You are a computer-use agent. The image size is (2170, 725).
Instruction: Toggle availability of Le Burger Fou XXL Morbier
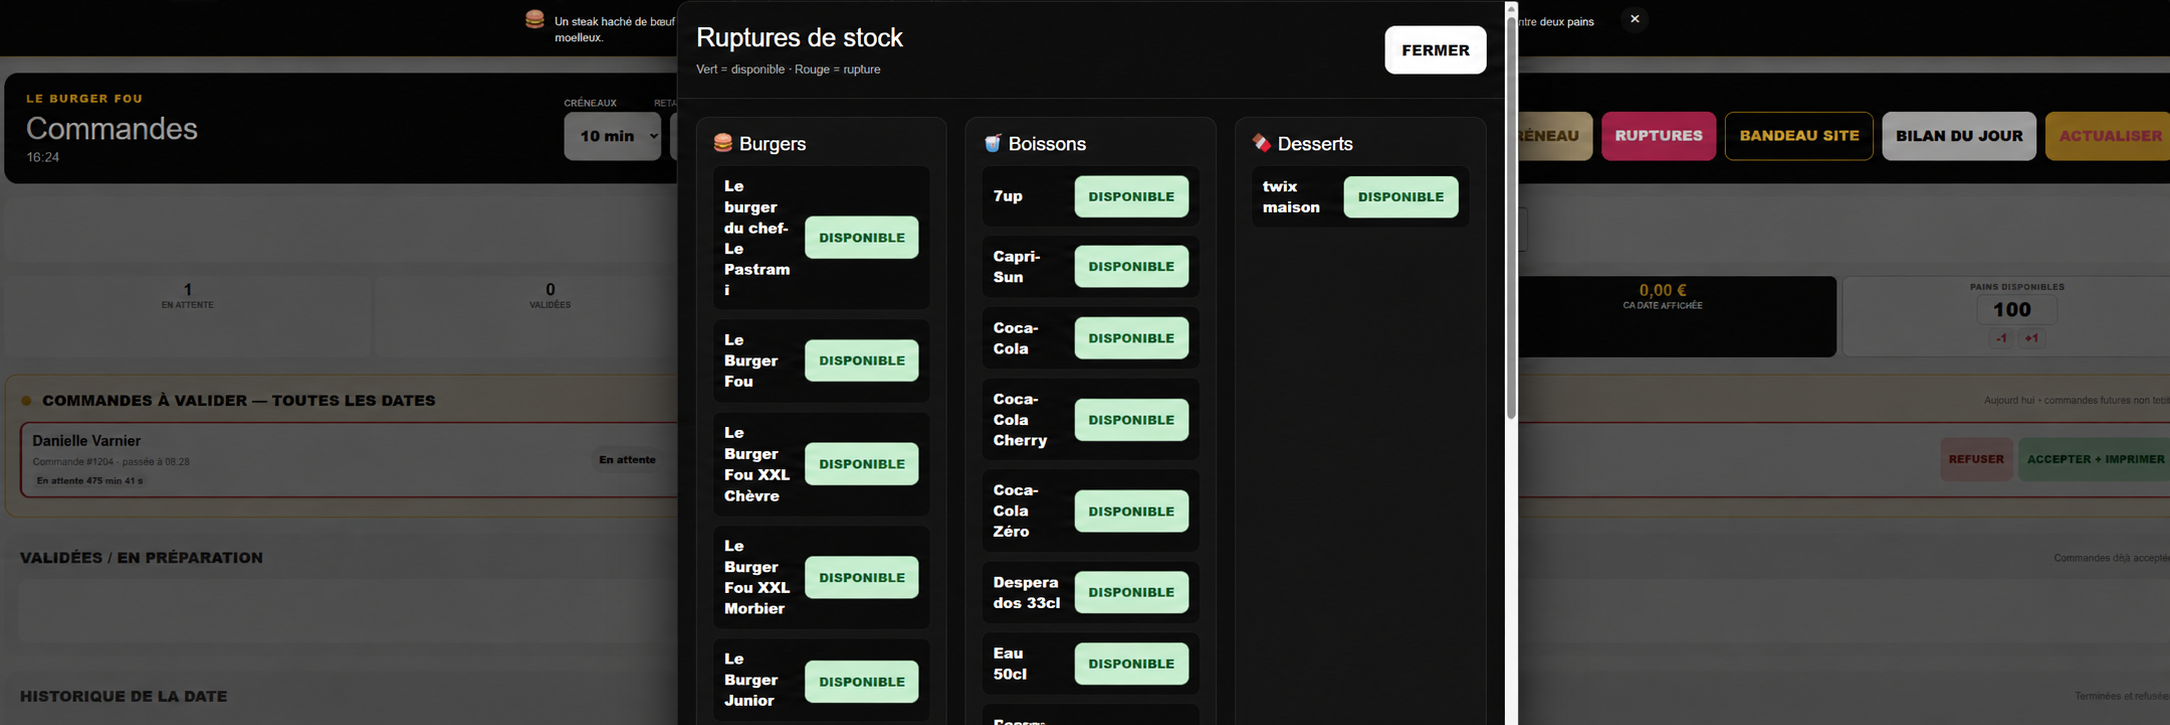861,578
